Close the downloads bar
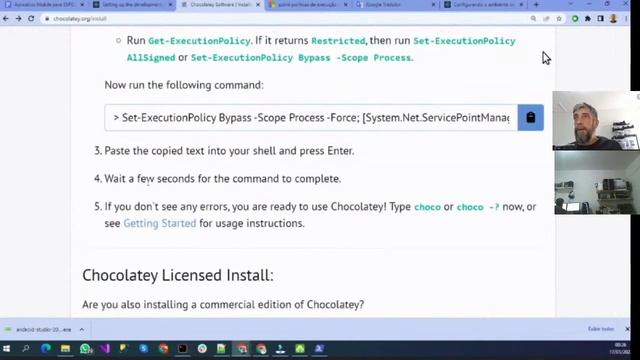 pyautogui.click(x=627, y=329)
